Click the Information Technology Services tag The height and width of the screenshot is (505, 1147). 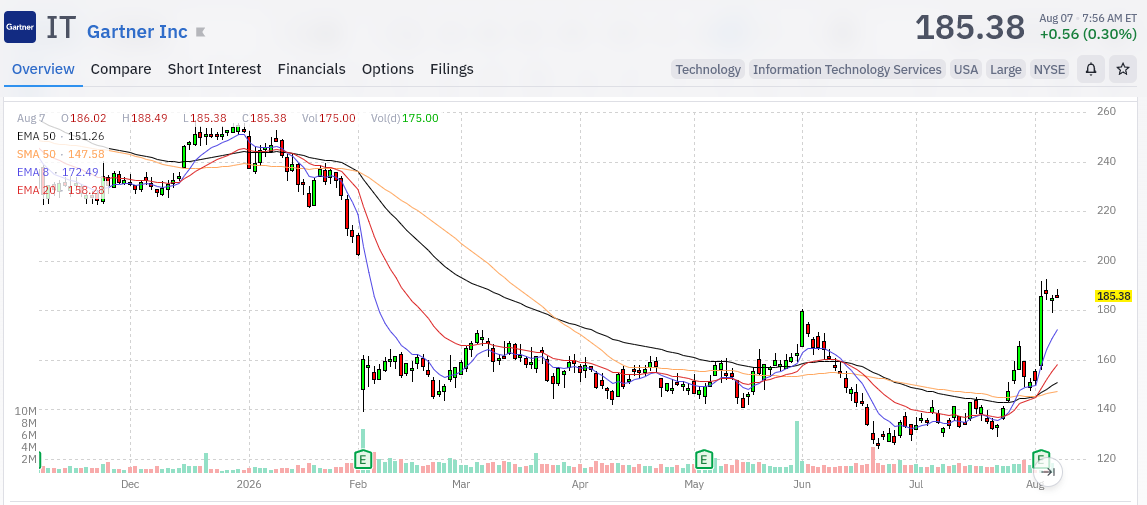(x=847, y=70)
